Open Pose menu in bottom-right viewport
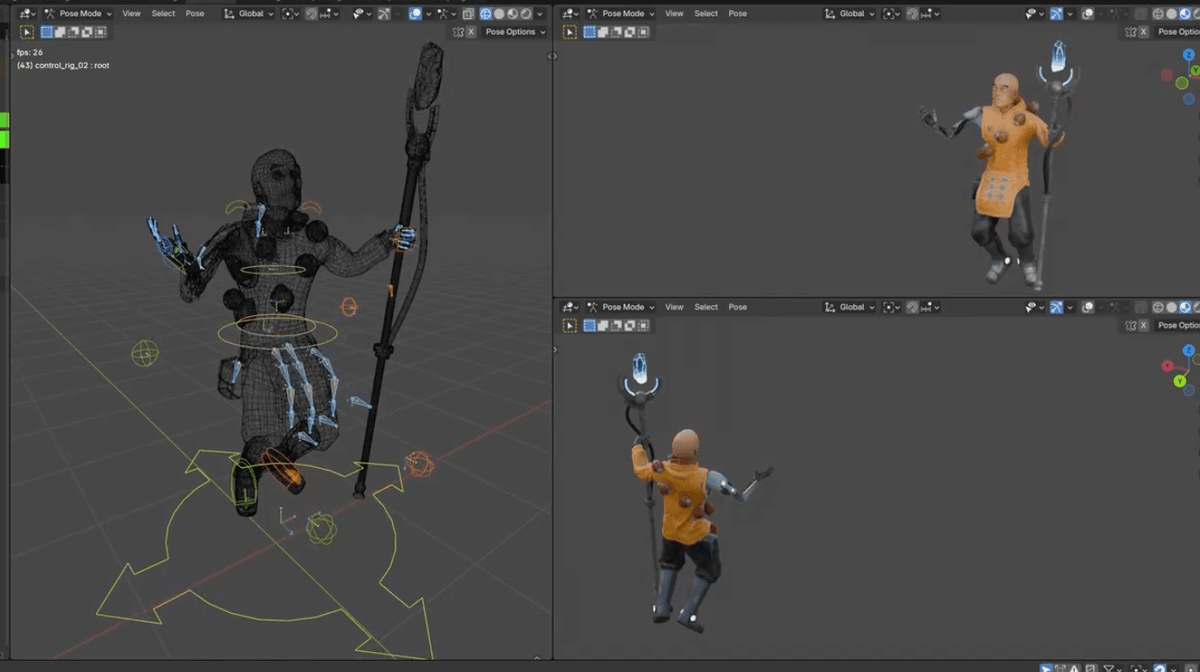 [738, 307]
